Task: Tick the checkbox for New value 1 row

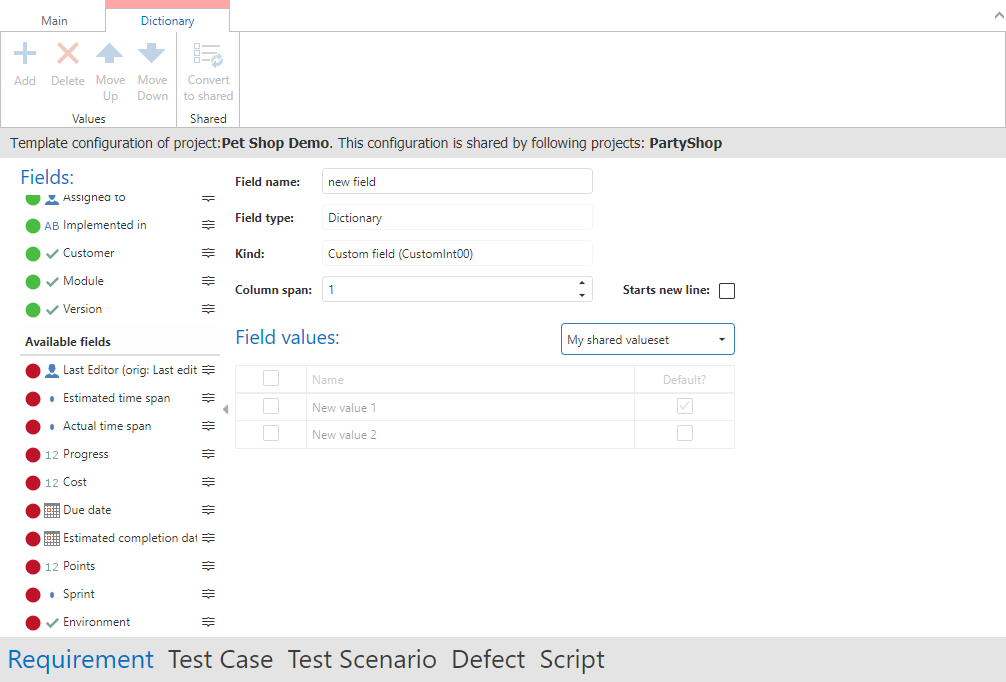Action: coord(271,407)
